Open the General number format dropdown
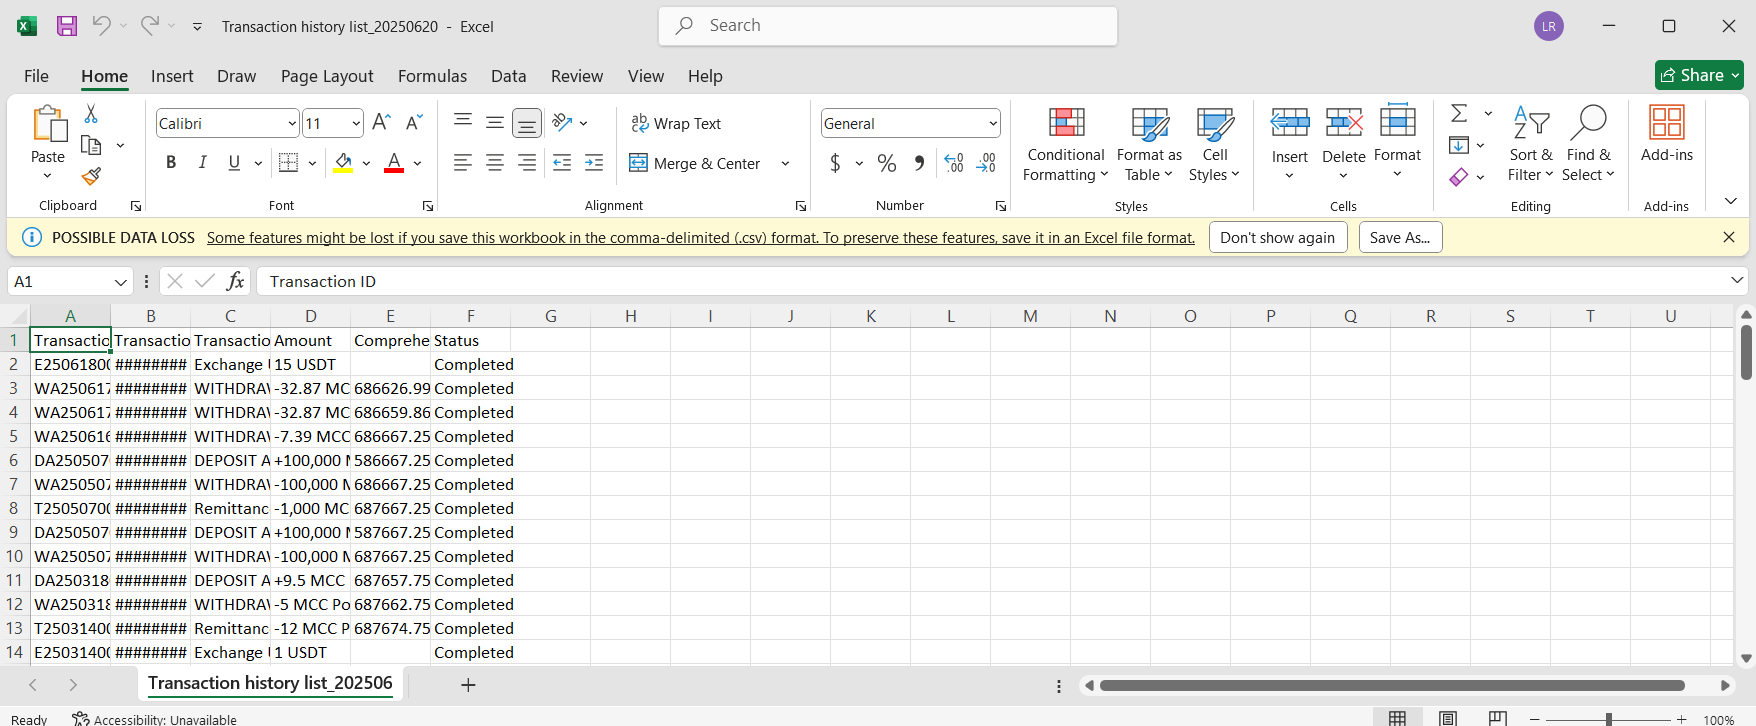 pos(993,123)
